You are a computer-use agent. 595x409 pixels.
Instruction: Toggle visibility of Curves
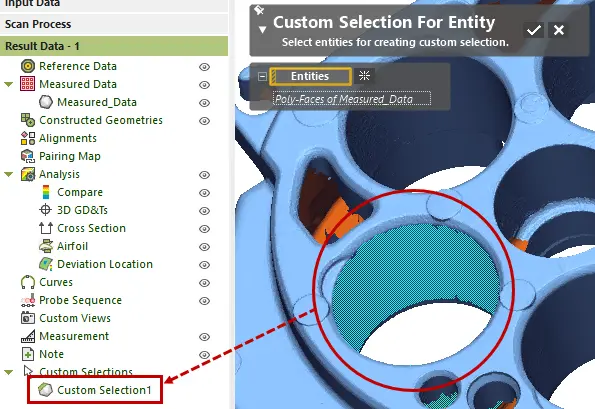[205, 283]
